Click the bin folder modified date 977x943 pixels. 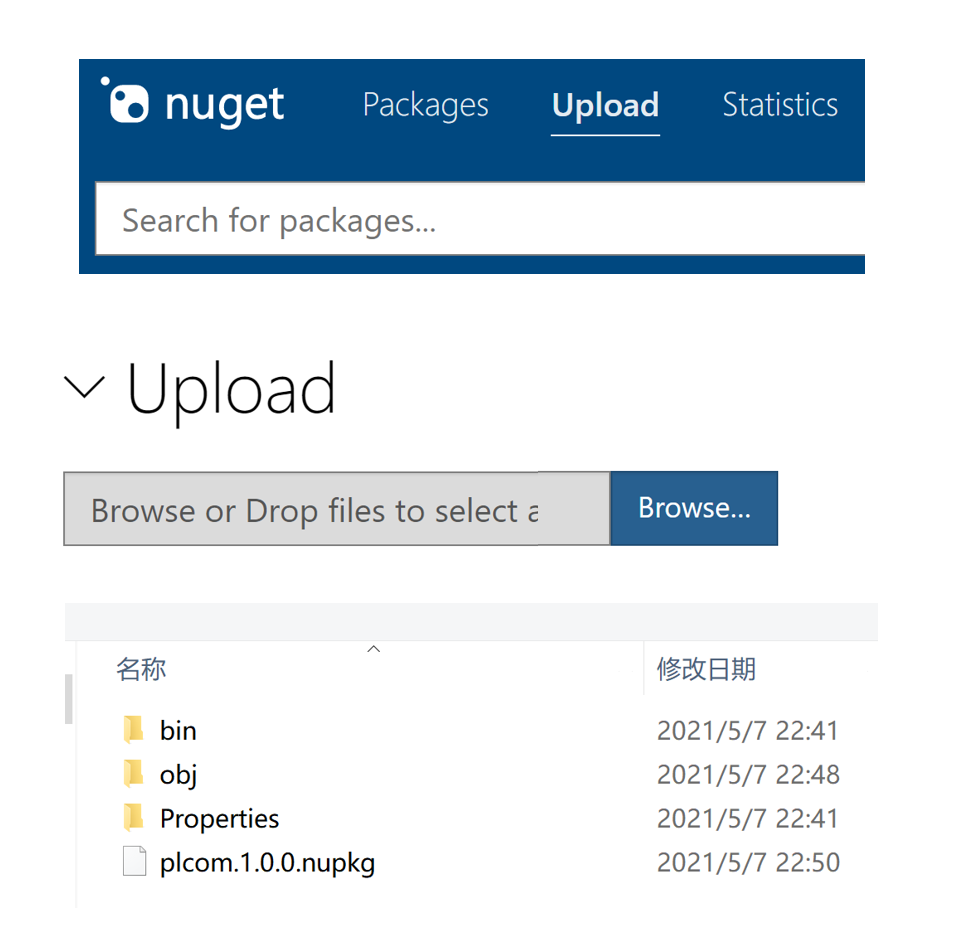coord(747,730)
